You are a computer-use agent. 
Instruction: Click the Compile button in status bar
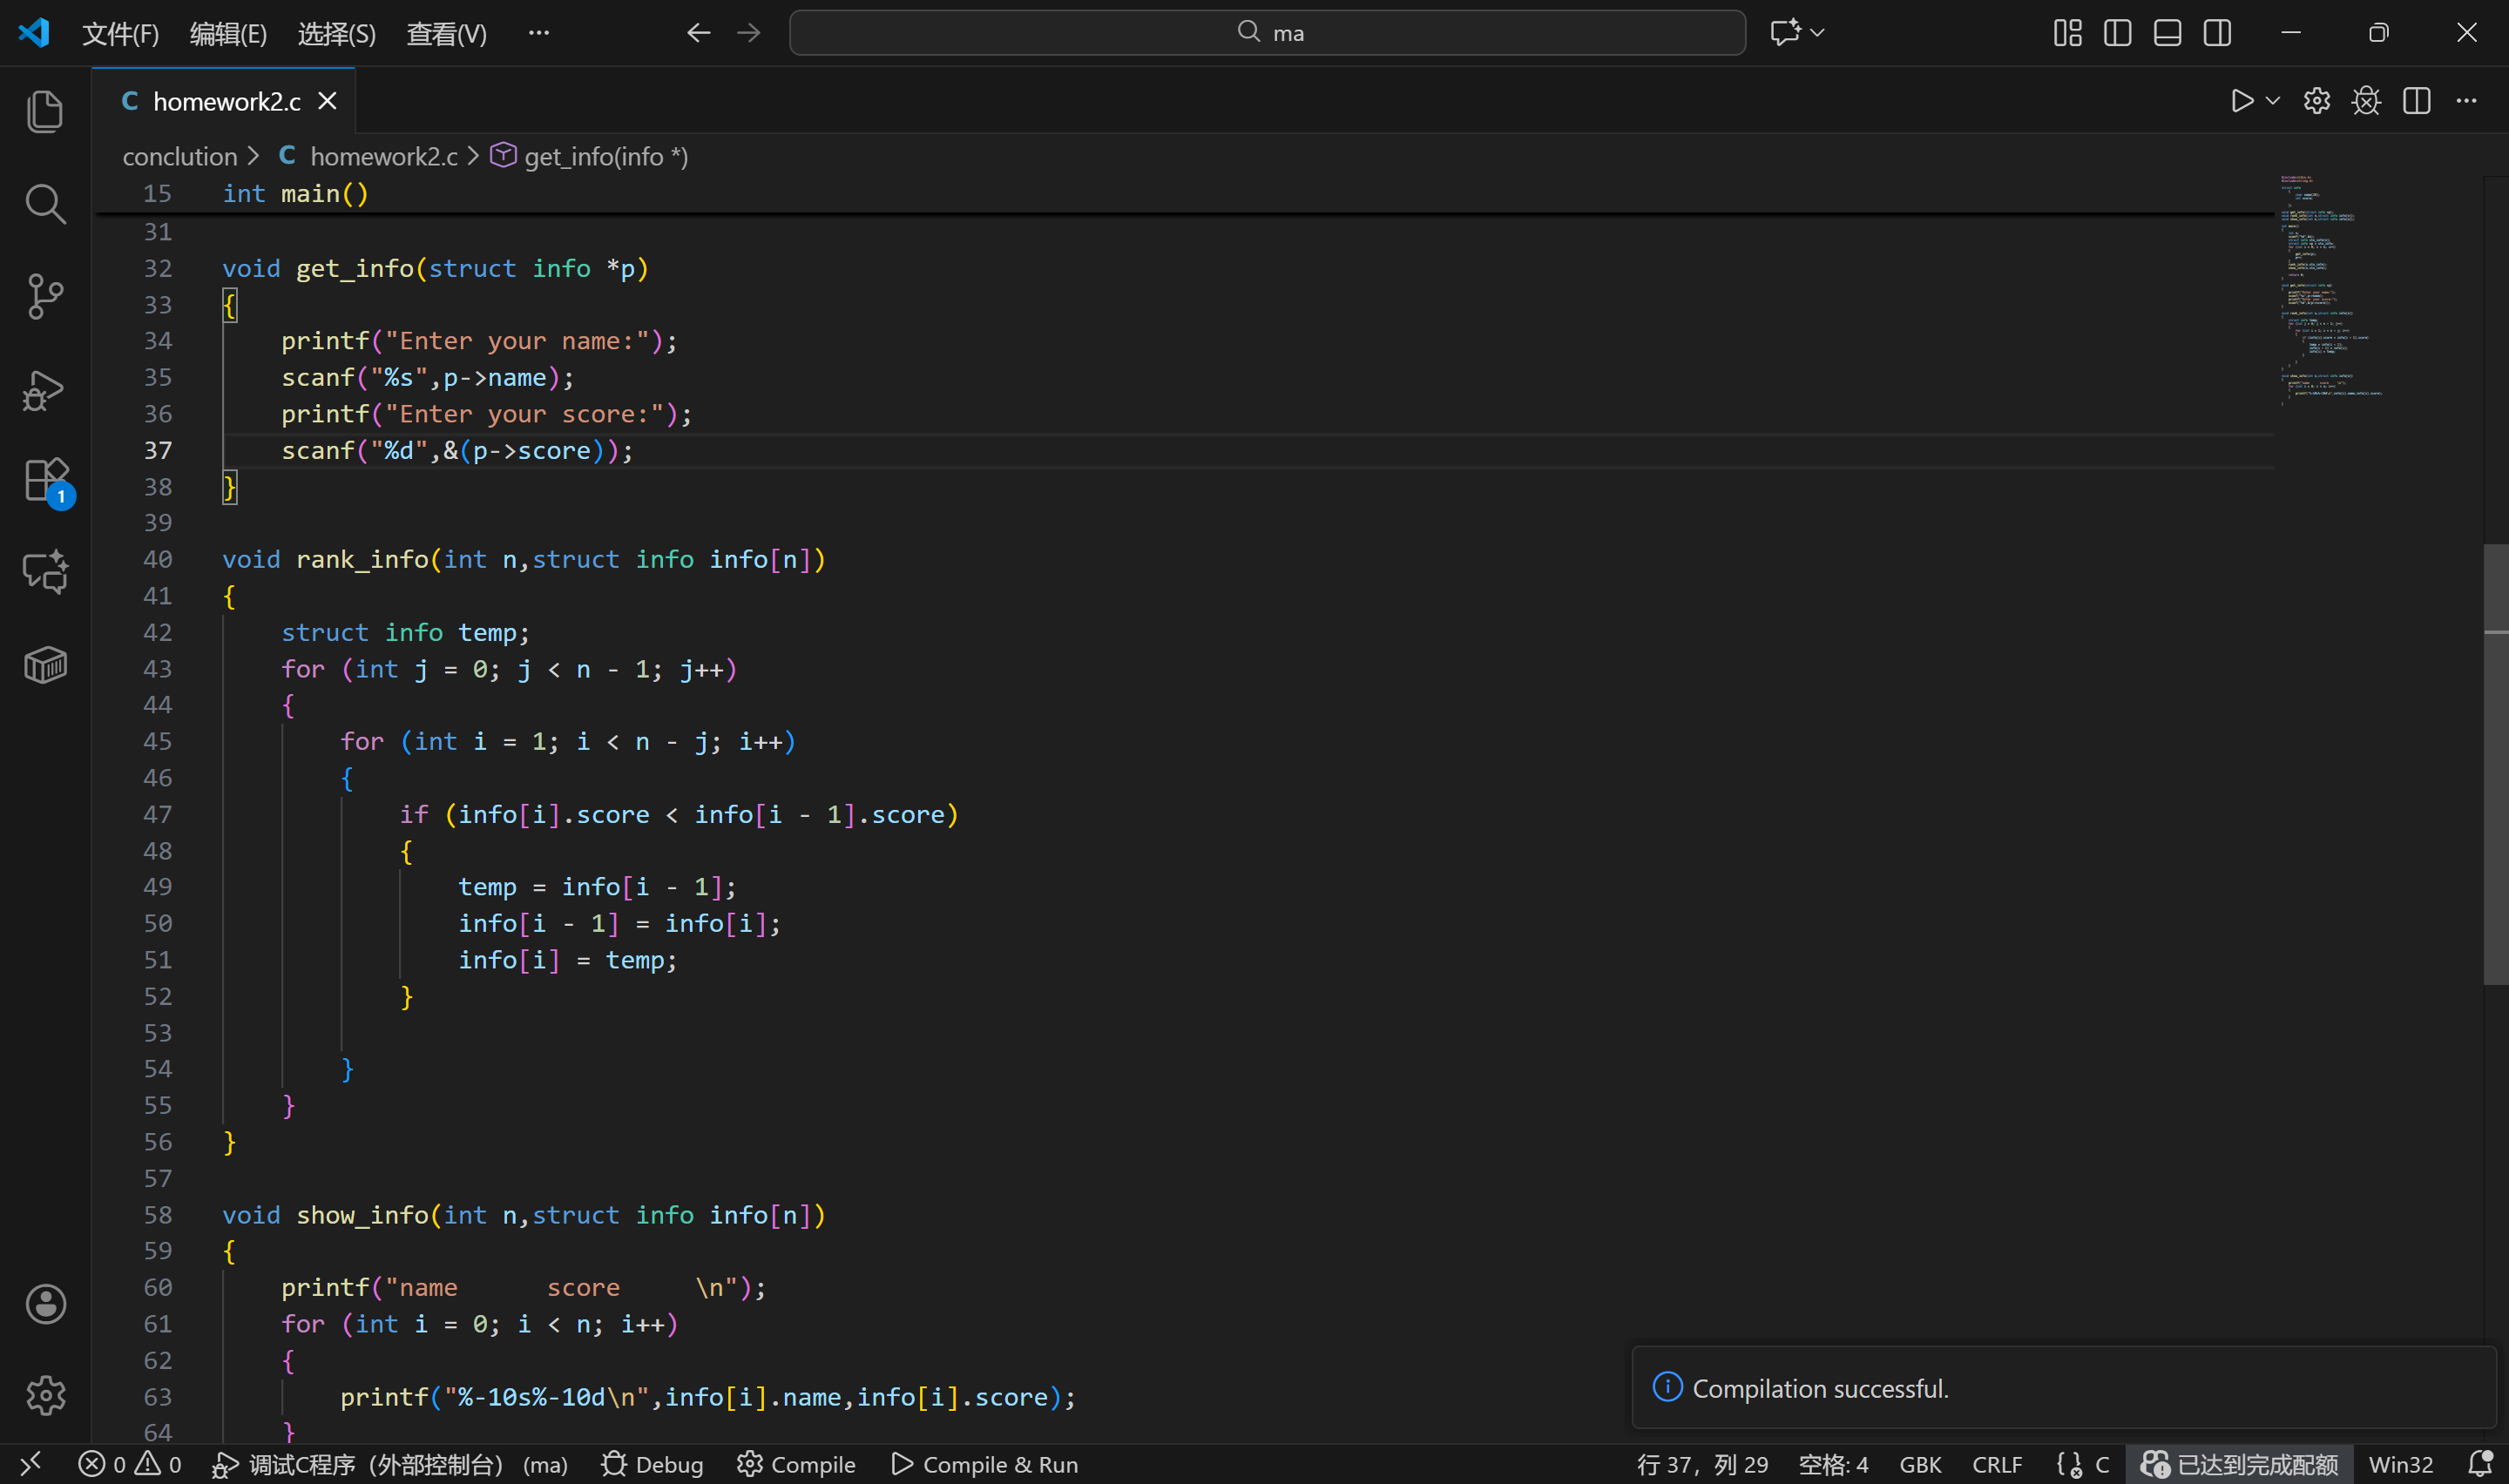[796, 1464]
